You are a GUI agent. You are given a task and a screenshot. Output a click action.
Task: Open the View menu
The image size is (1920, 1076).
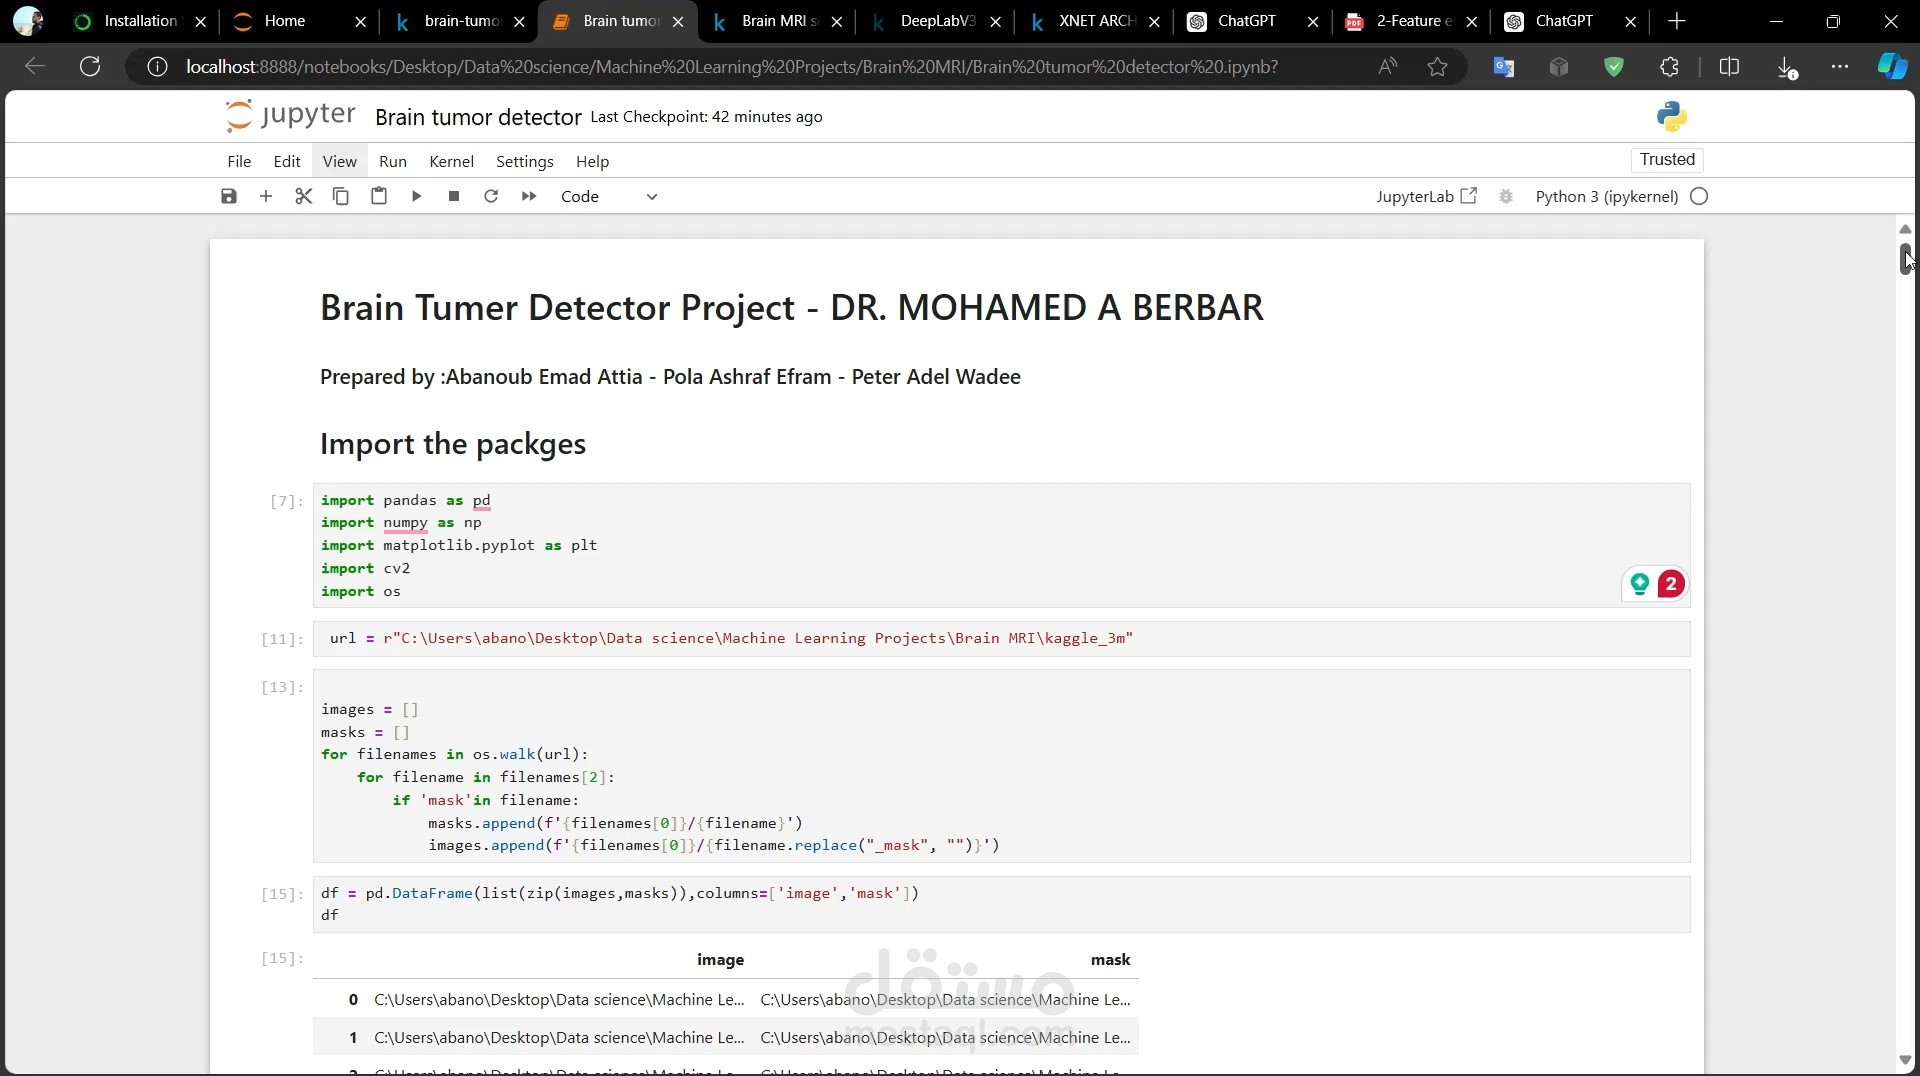(339, 161)
